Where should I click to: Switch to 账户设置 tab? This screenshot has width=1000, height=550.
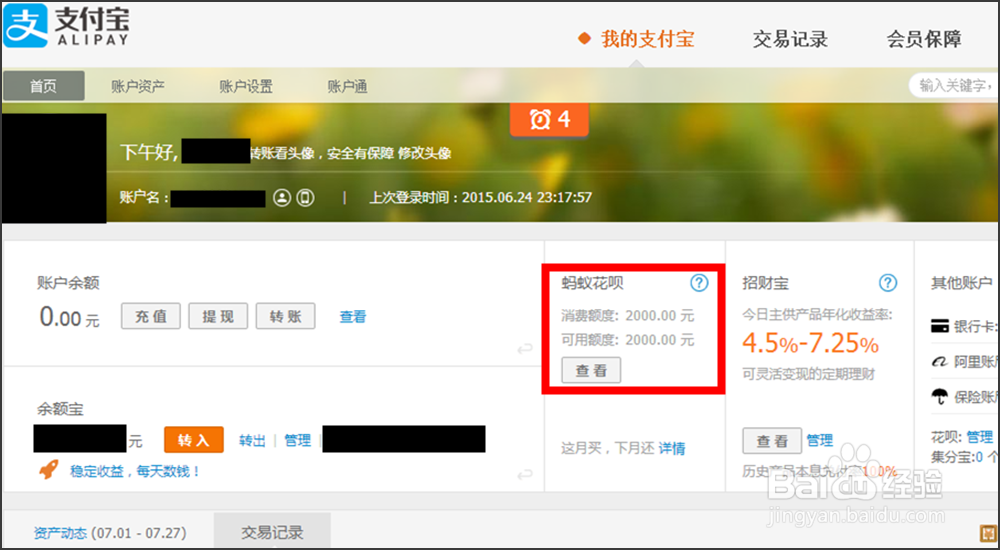click(246, 86)
